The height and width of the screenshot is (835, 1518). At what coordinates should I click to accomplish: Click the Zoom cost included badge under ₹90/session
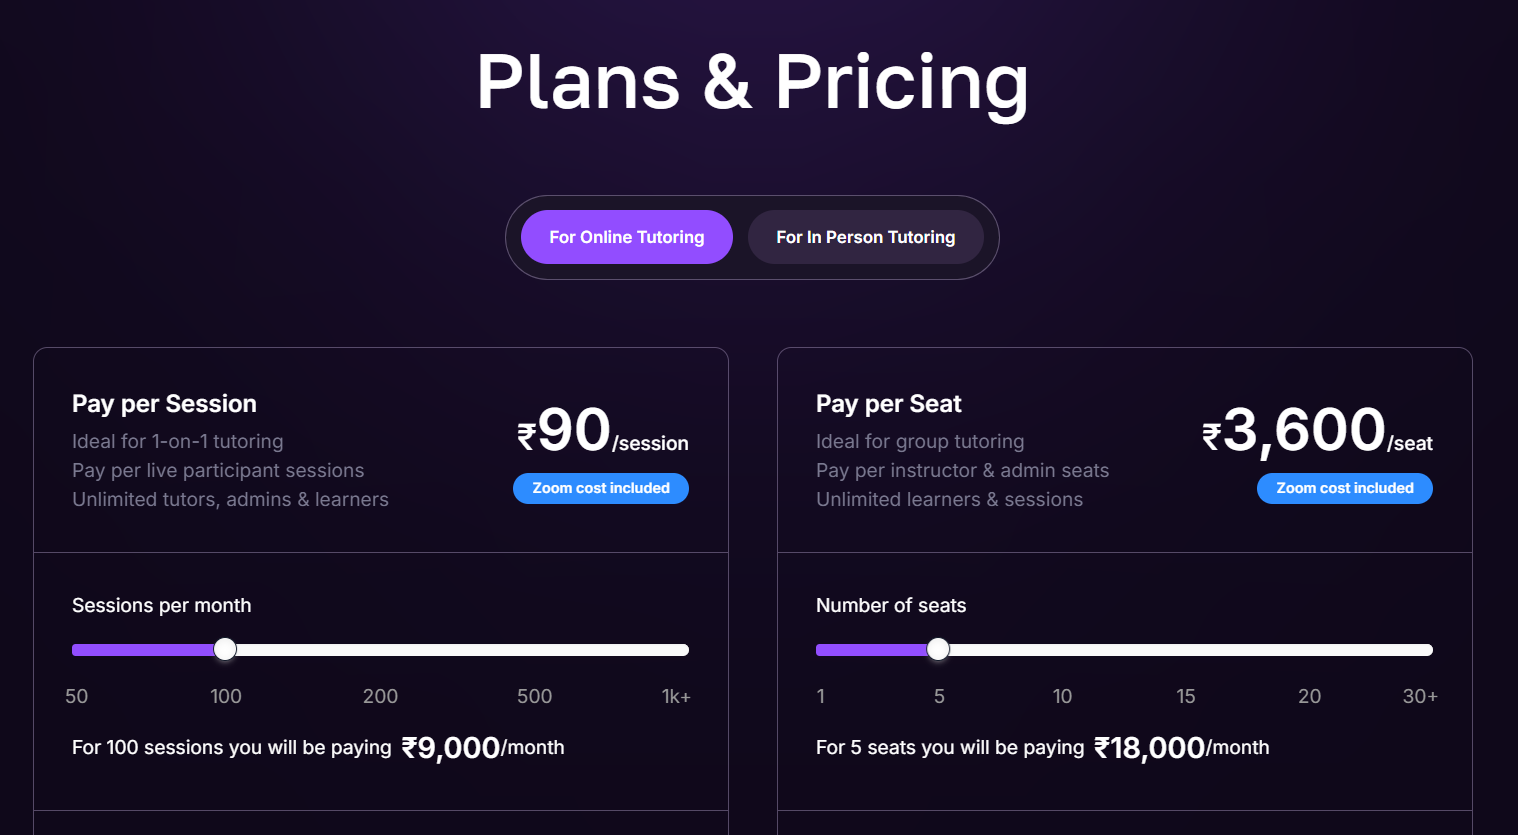(600, 488)
